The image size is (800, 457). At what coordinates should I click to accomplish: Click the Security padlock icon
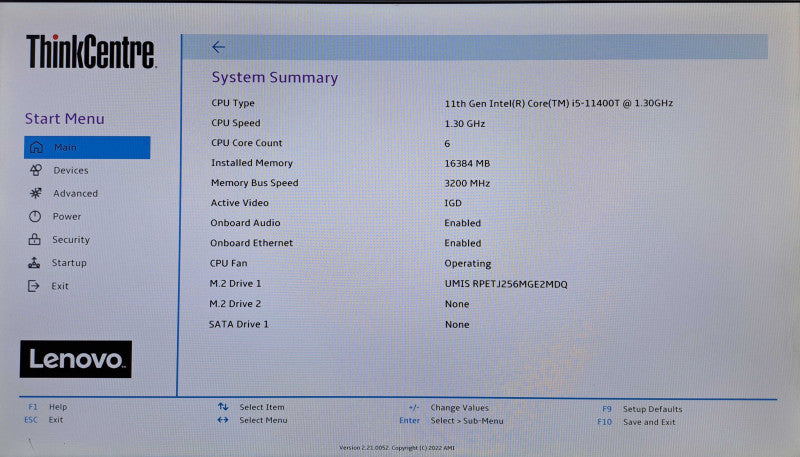35,239
